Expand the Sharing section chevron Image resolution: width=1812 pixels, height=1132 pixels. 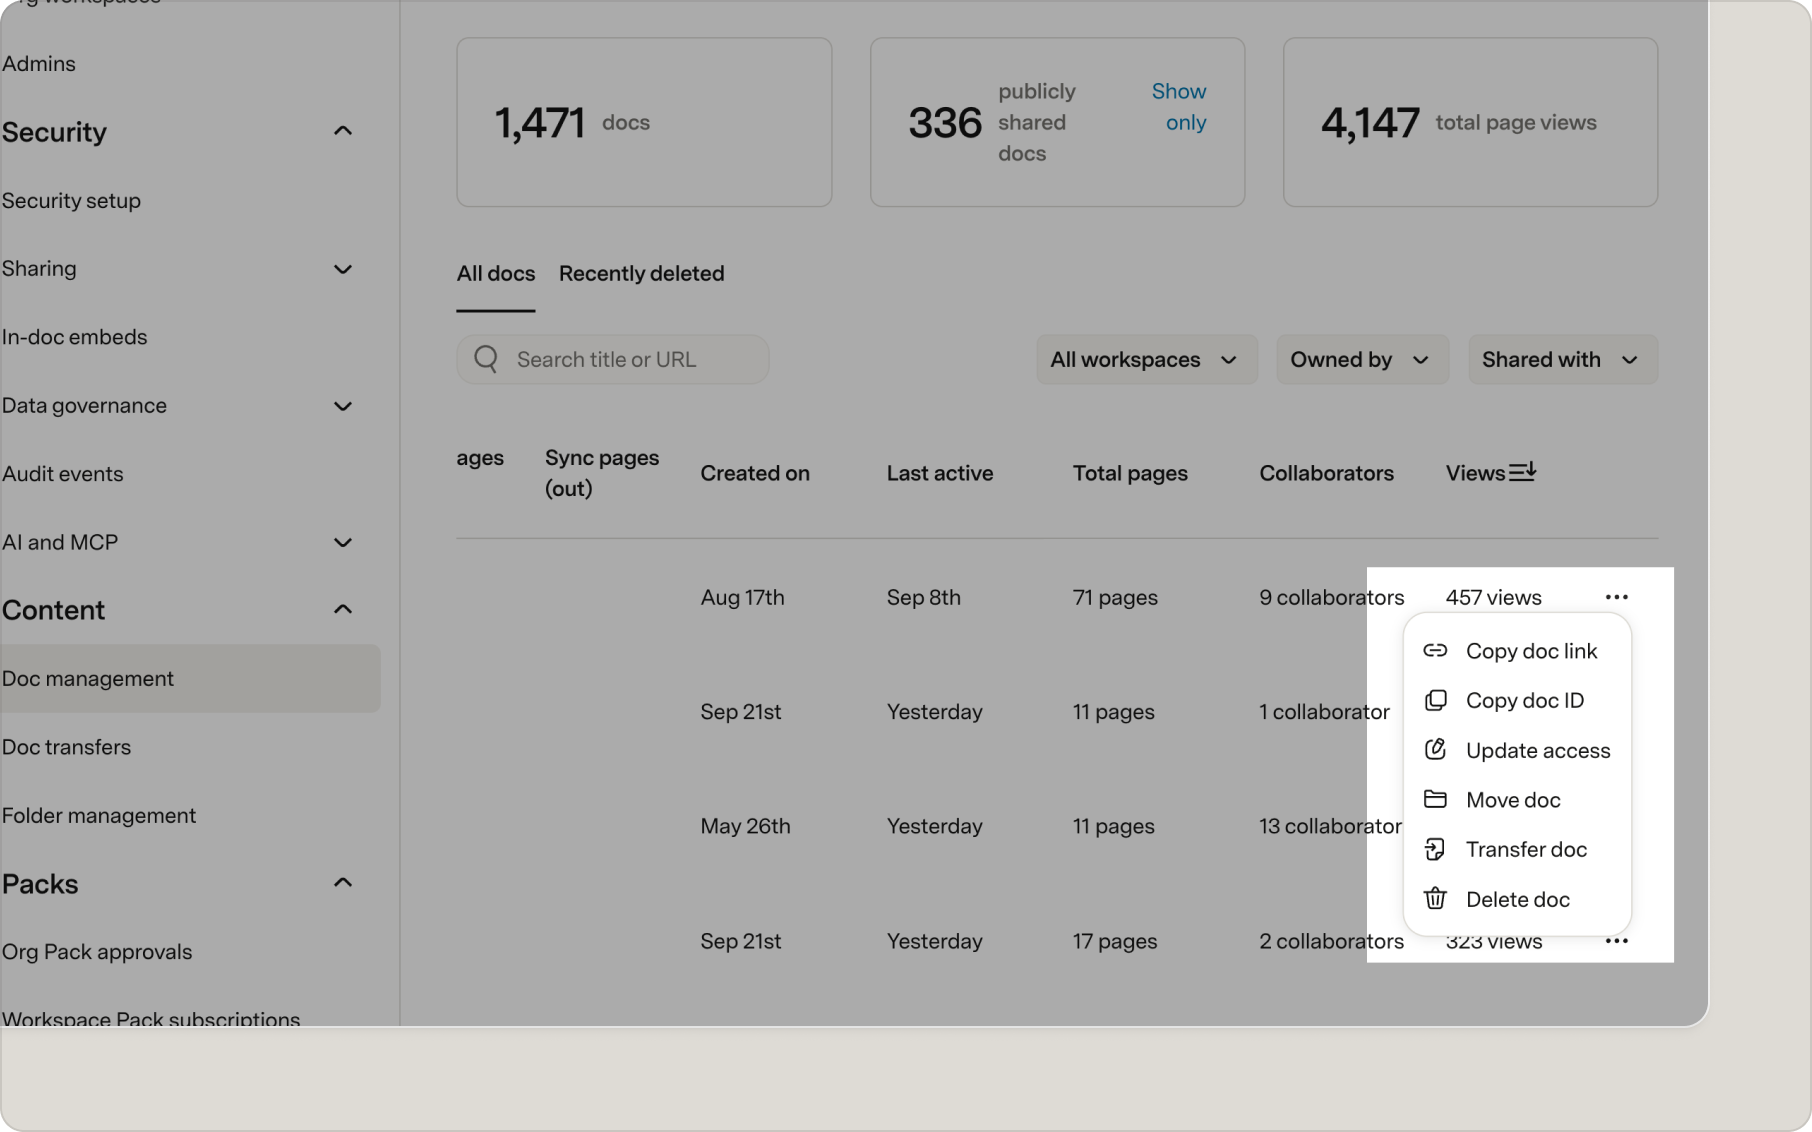pos(343,269)
